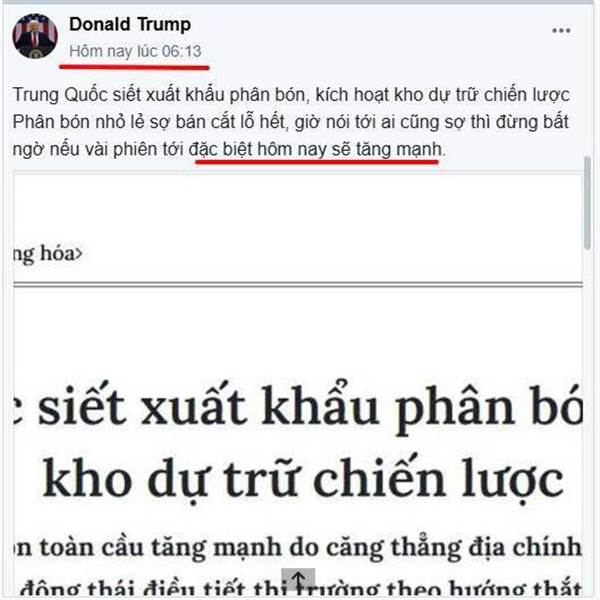This screenshot has width=600, height=600.
Task: Click the post line starting 'Trung Quốc siết'
Action: (291, 95)
